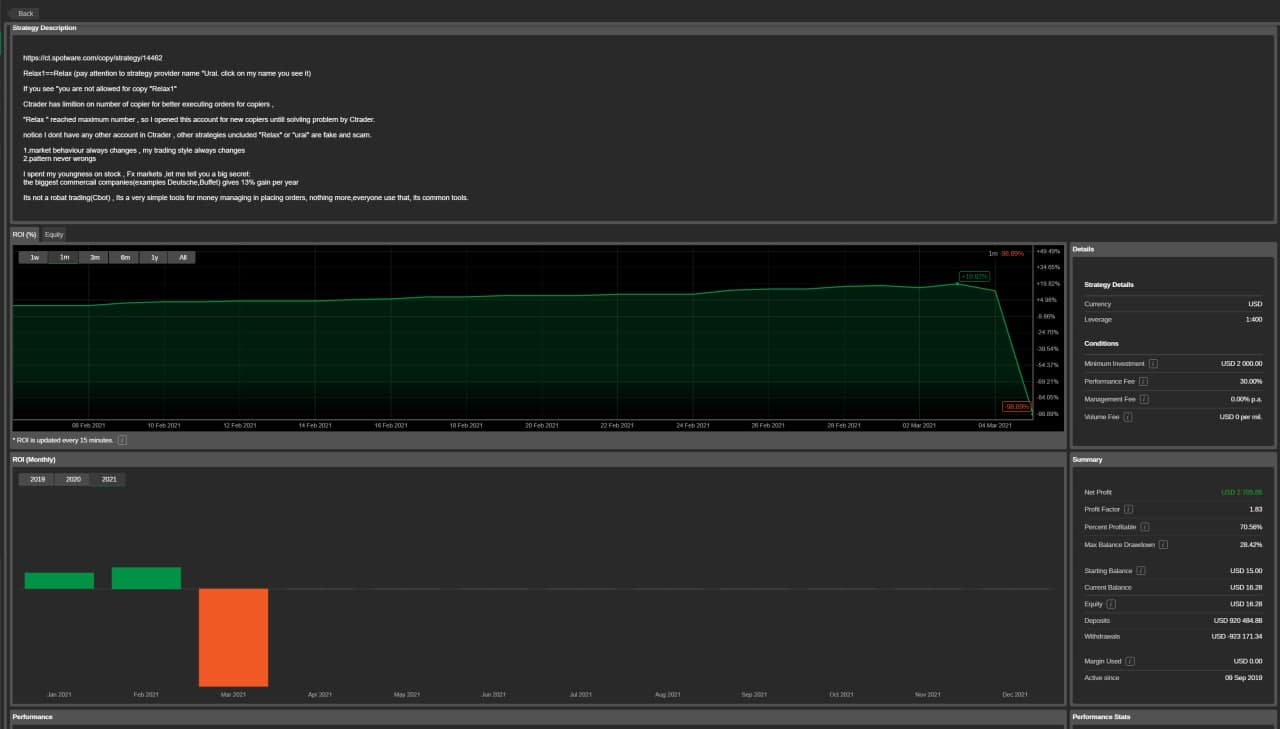
Task: Click the 1m -98.89% label above chart
Action: click(x=1006, y=253)
